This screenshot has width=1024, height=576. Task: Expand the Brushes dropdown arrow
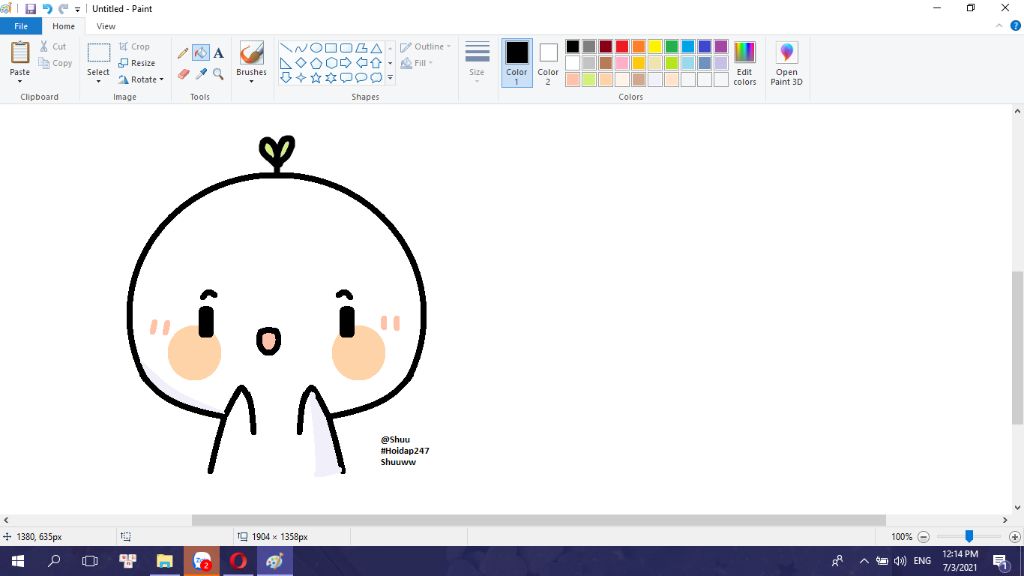251,81
